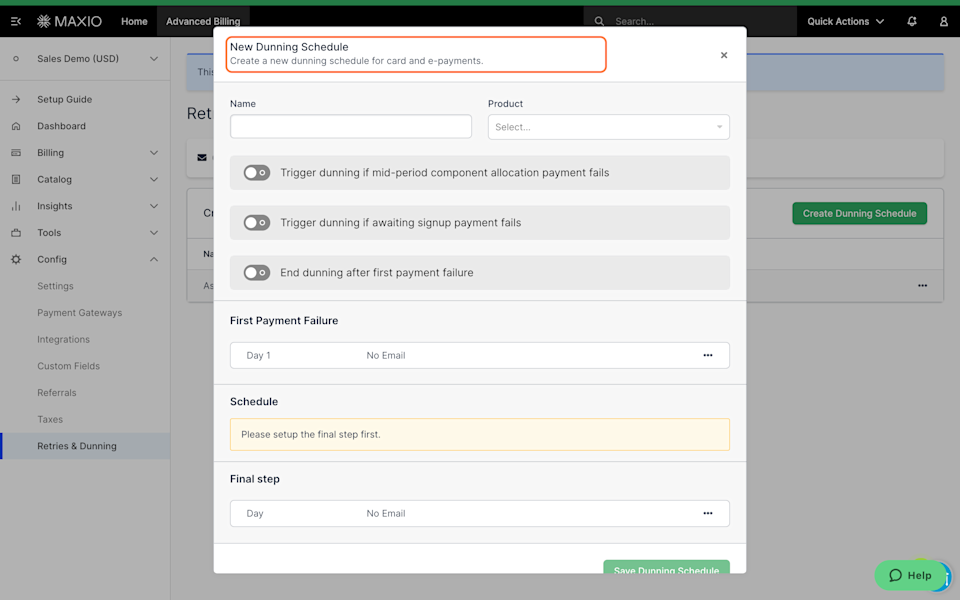The image size is (960, 600).
Task: Click the Create Dunning Schedule button
Action: (859, 213)
